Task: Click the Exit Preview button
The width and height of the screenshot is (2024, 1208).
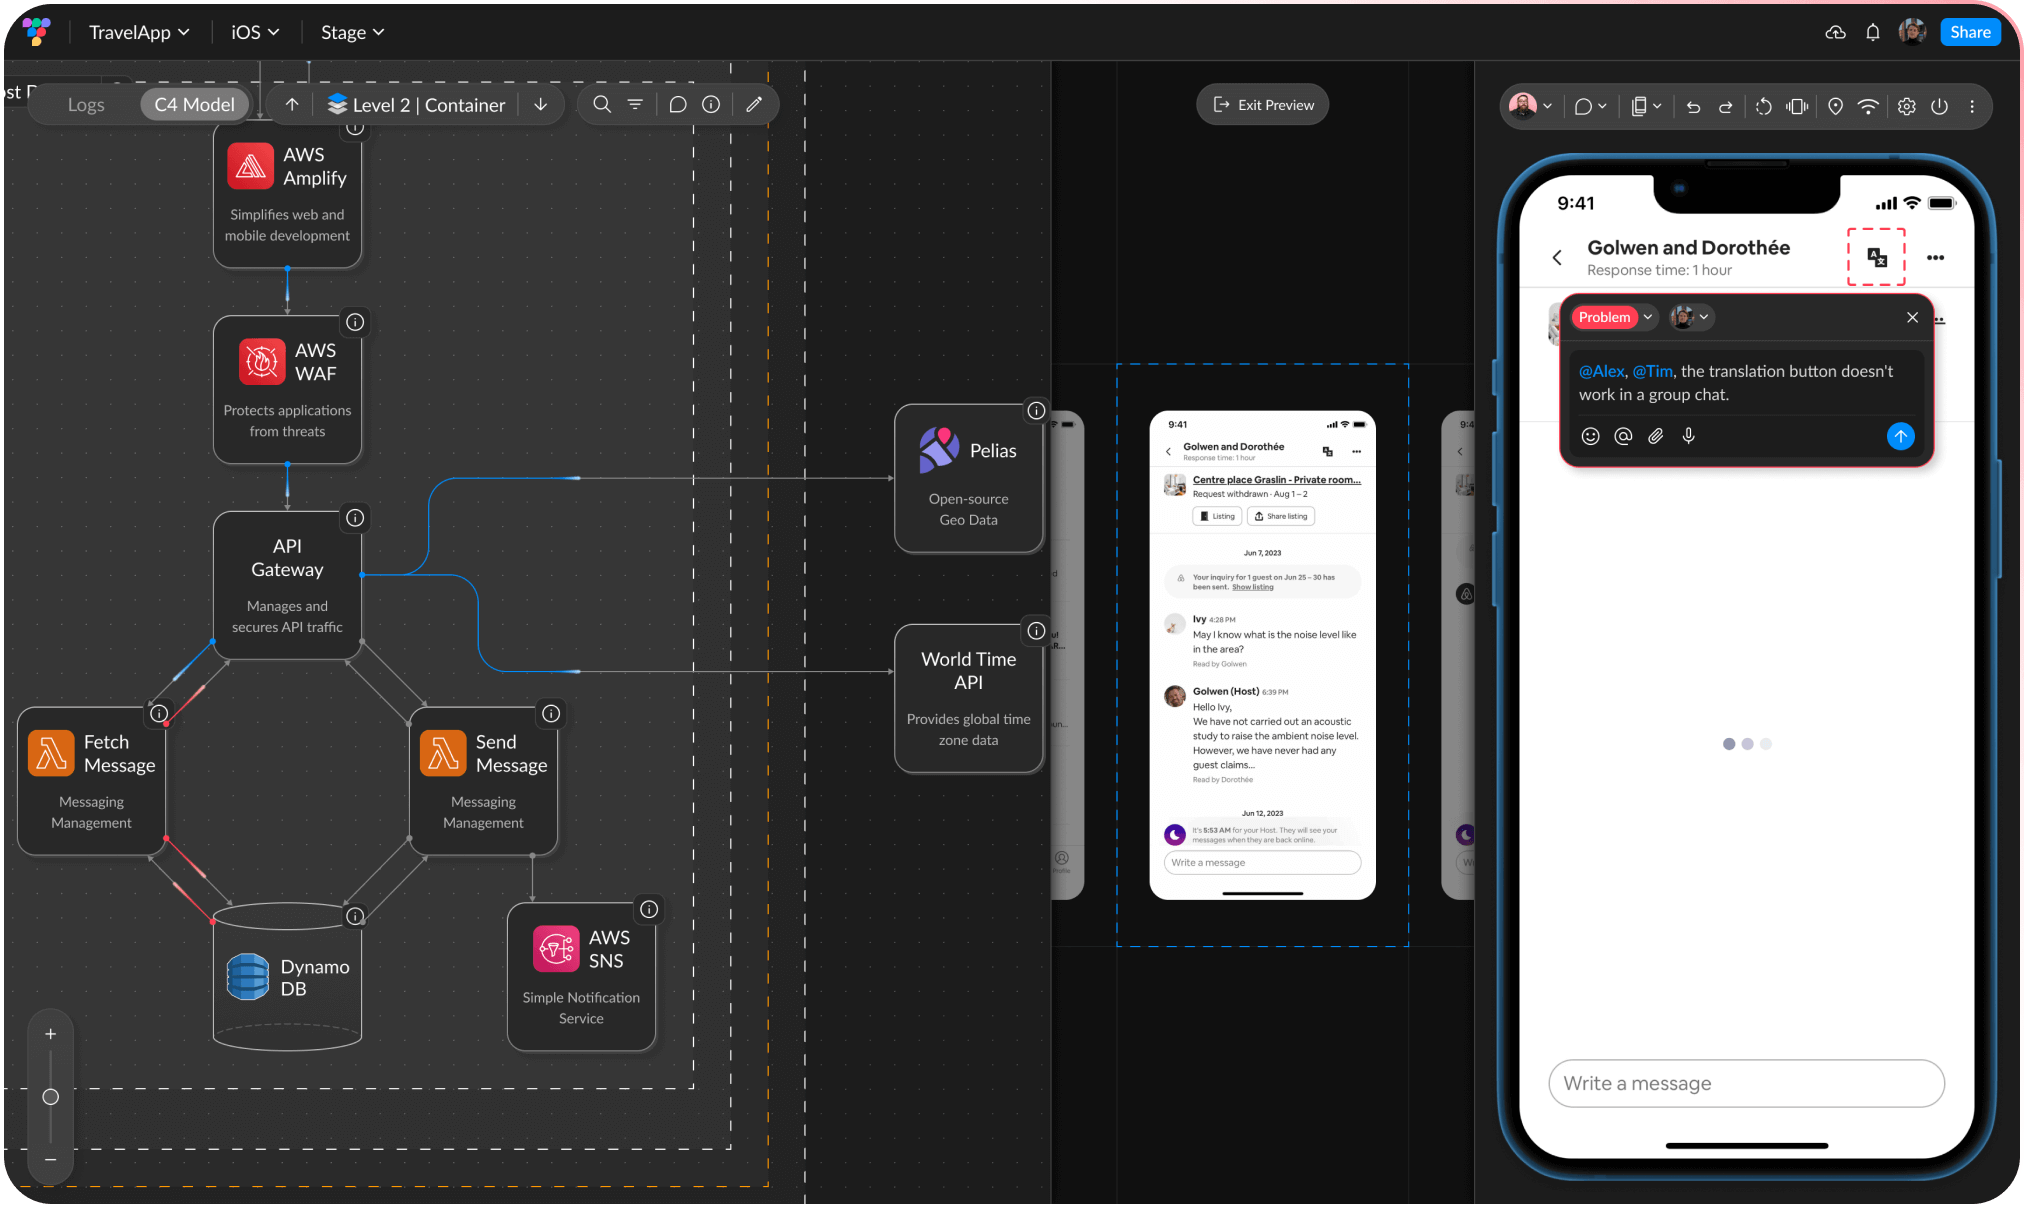Action: [x=1263, y=105]
